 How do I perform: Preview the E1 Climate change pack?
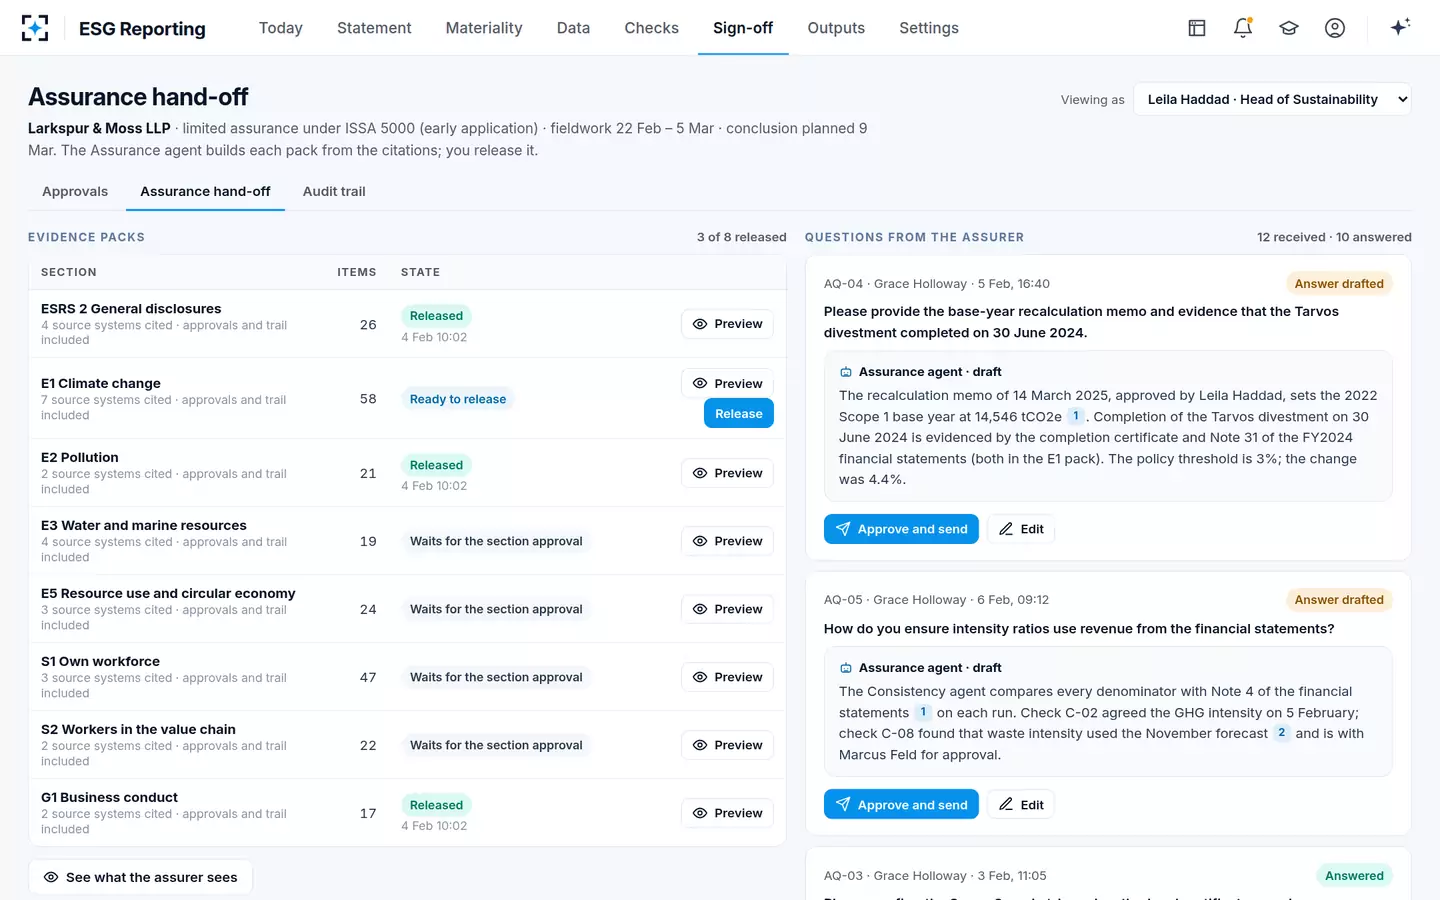(x=727, y=384)
